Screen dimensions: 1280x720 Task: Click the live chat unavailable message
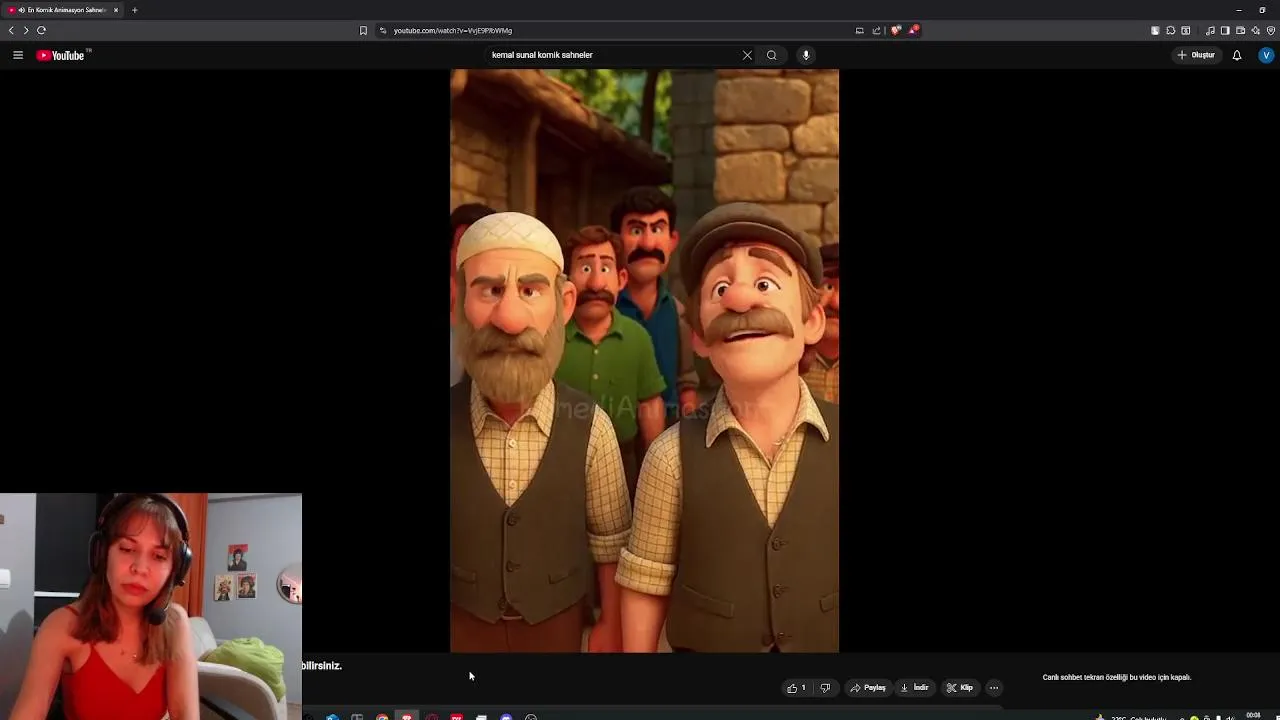[1117, 677]
